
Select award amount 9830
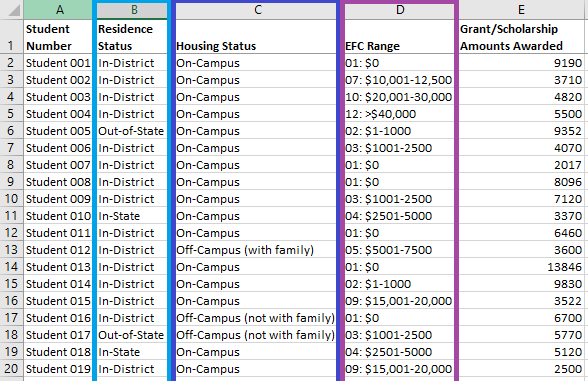tap(521, 284)
